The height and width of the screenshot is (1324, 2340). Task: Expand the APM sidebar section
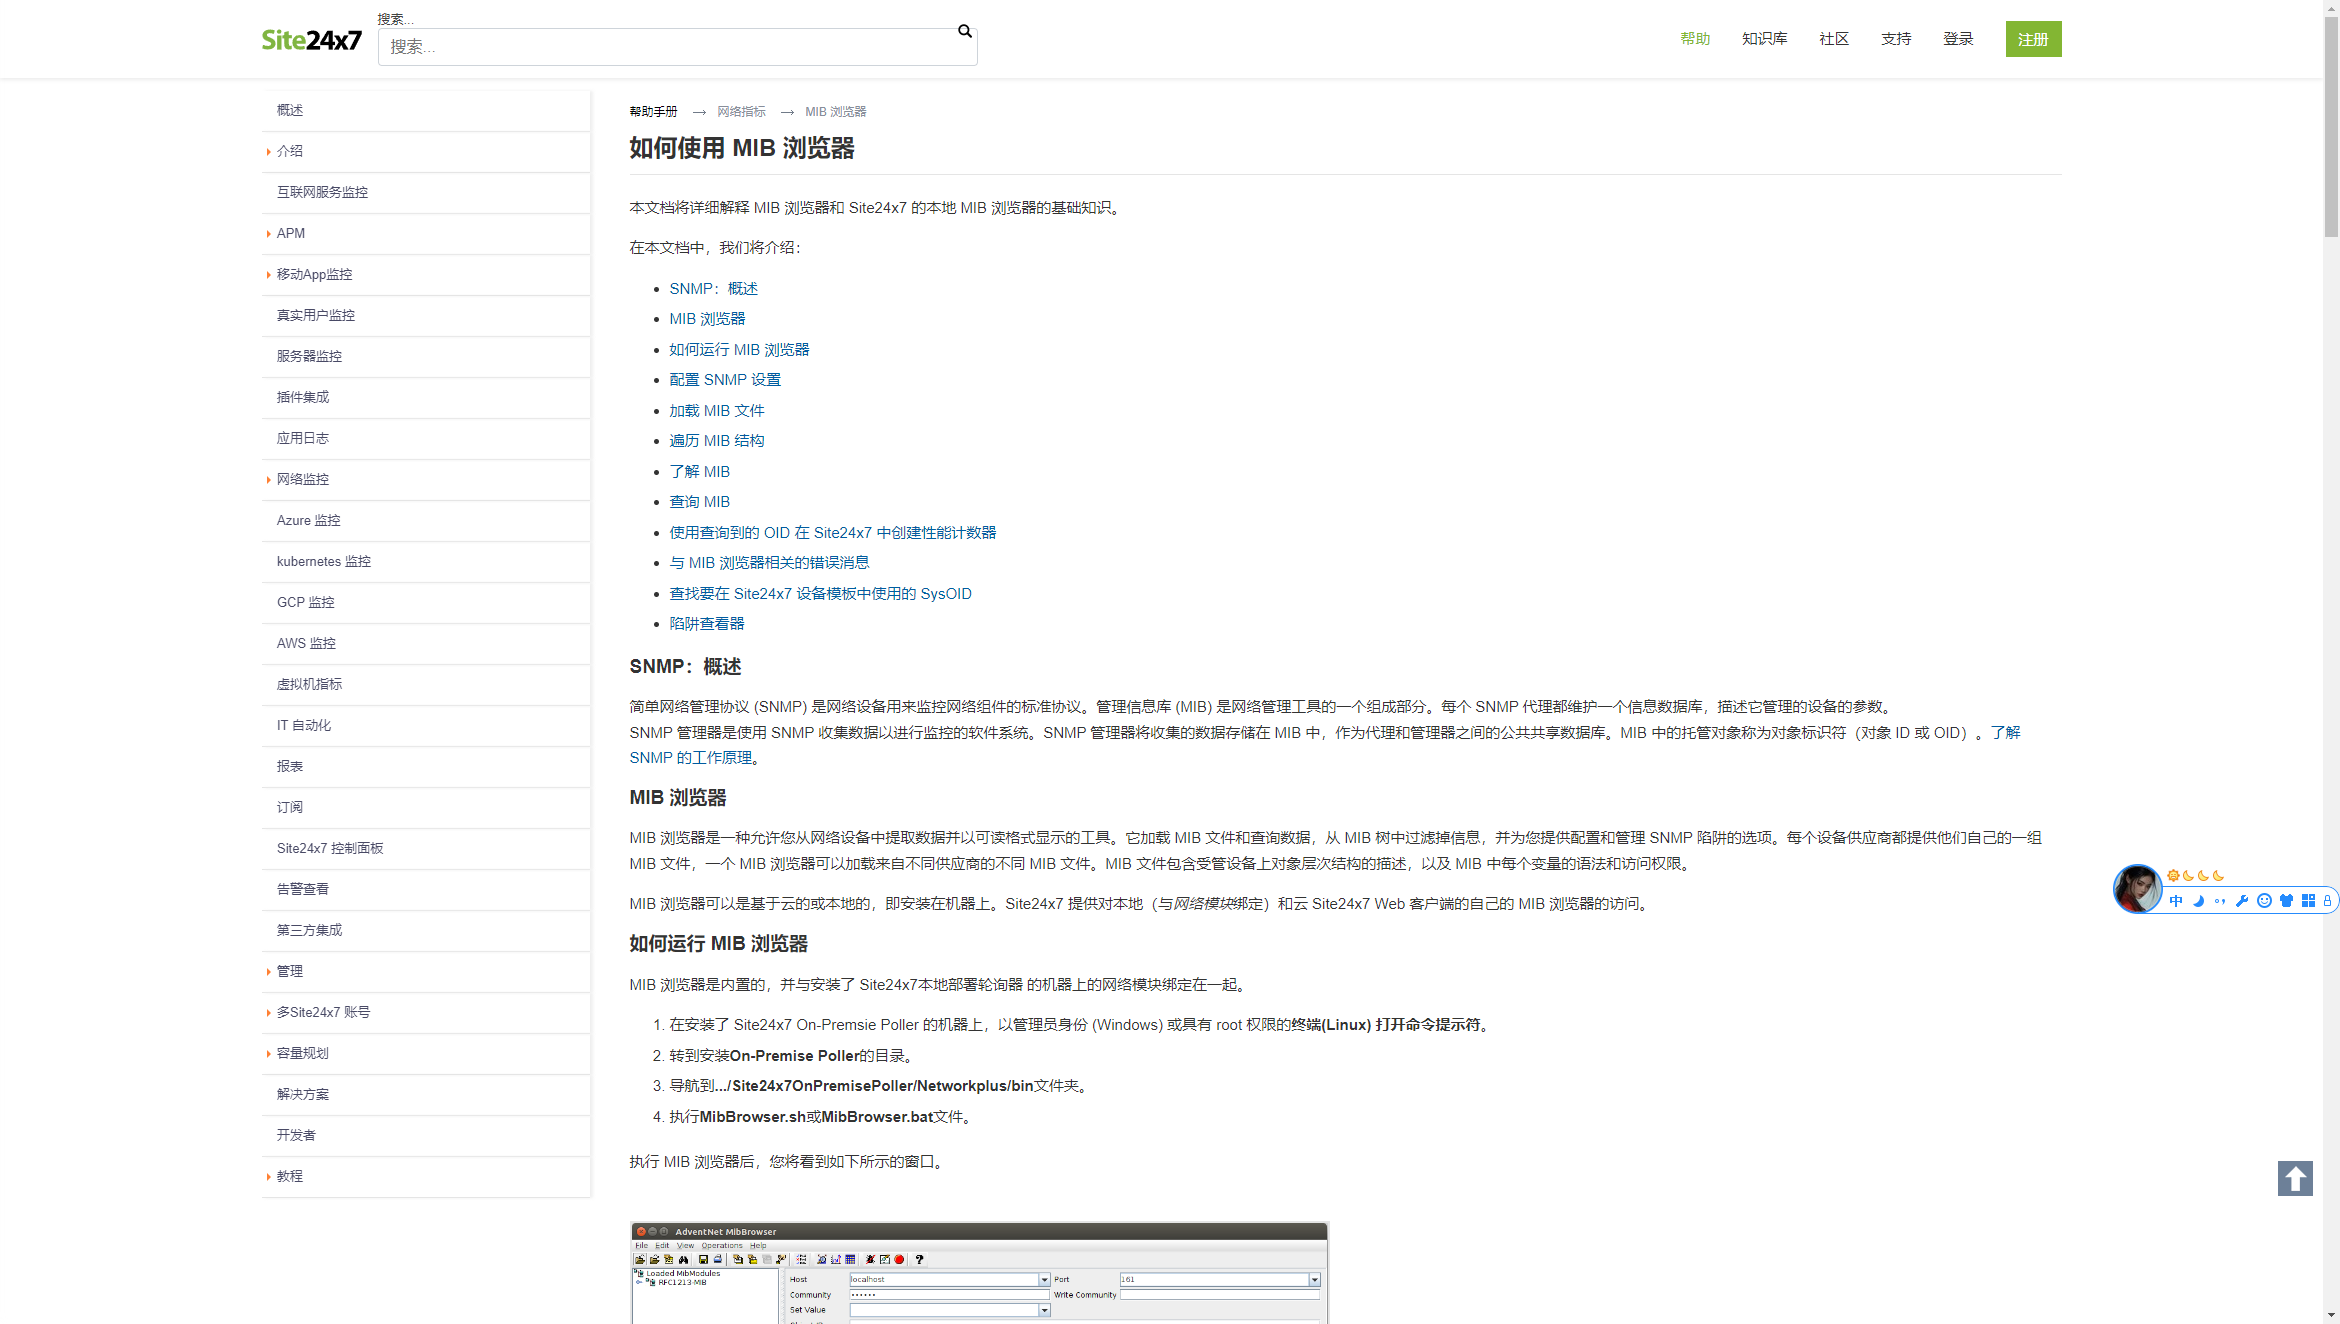click(x=290, y=233)
